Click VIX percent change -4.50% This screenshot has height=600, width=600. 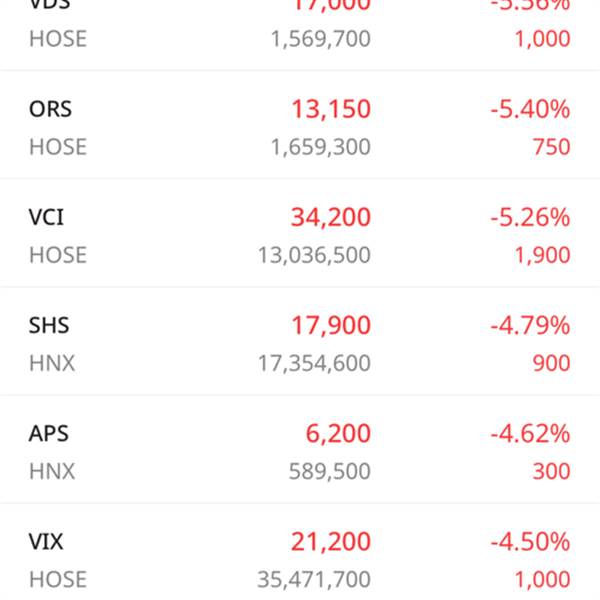530,542
